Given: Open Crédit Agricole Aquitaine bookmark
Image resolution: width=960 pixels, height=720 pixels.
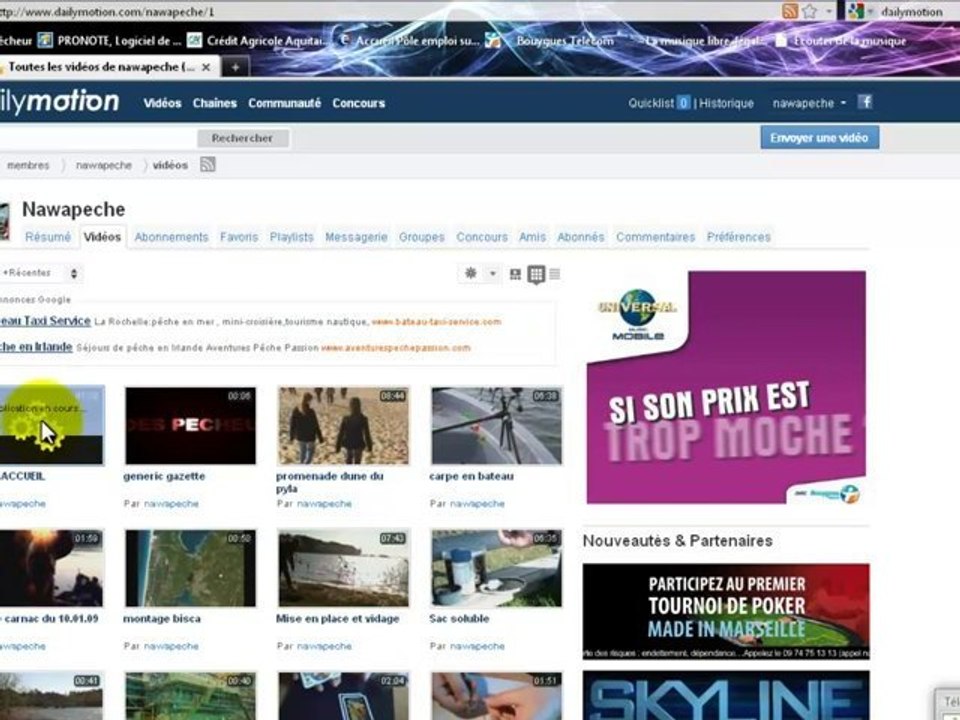Looking at the screenshot, I should tap(257, 41).
